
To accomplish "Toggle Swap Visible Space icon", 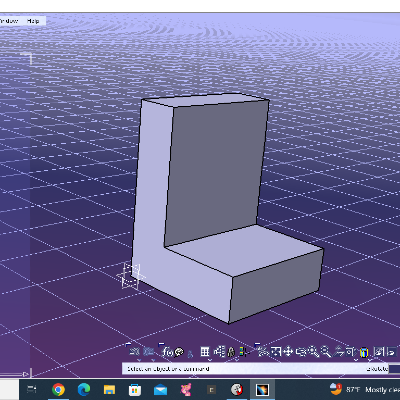I will [391, 351].
